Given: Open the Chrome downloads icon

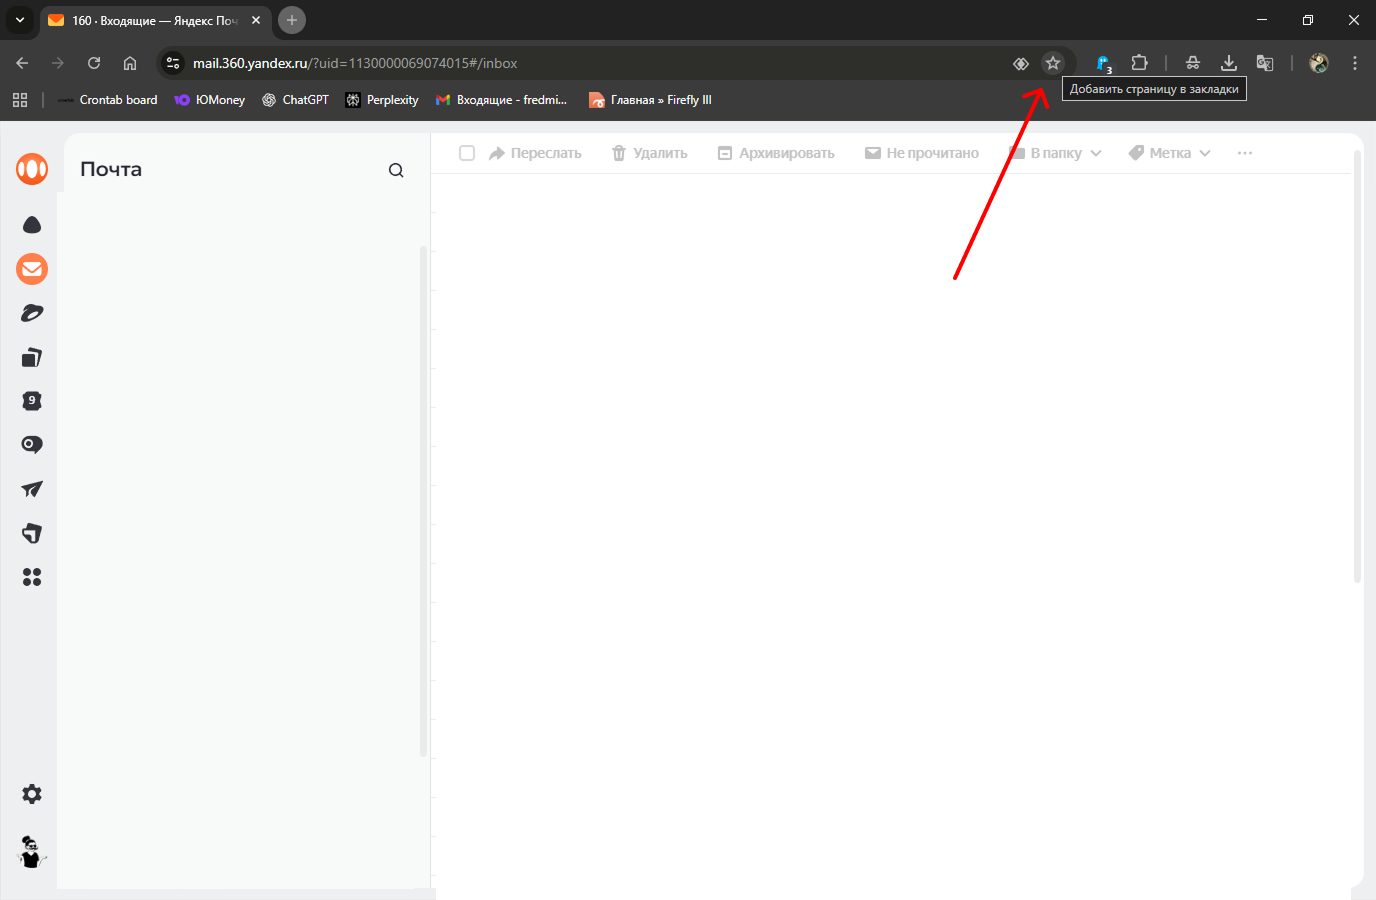Looking at the screenshot, I should pos(1229,63).
